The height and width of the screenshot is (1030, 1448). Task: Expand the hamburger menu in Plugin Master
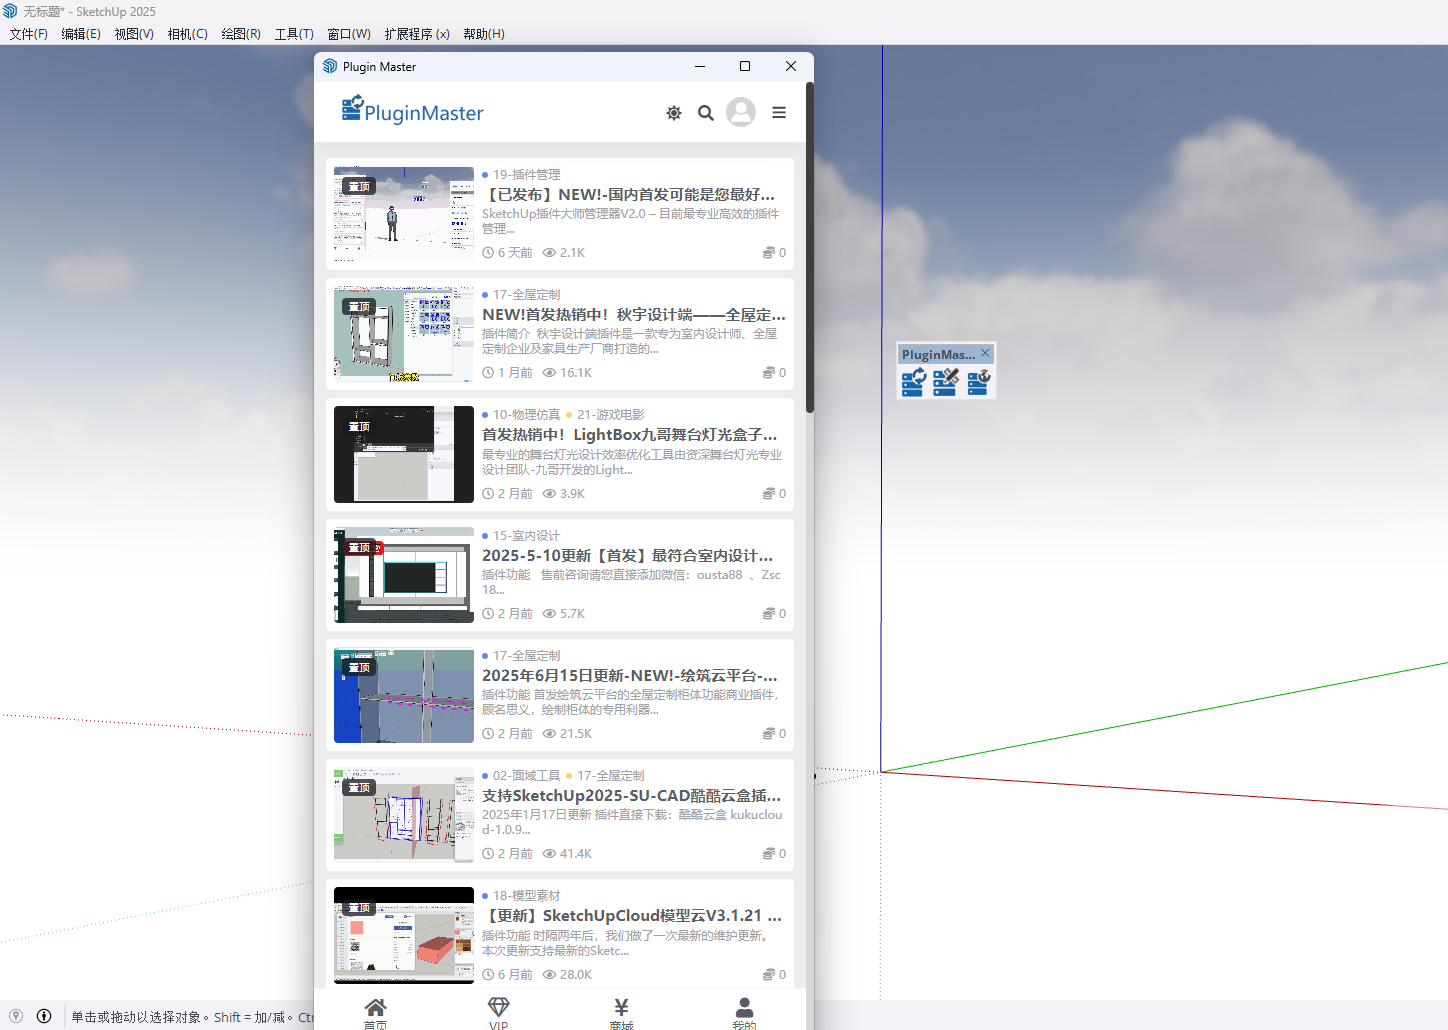tap(779, 113)
